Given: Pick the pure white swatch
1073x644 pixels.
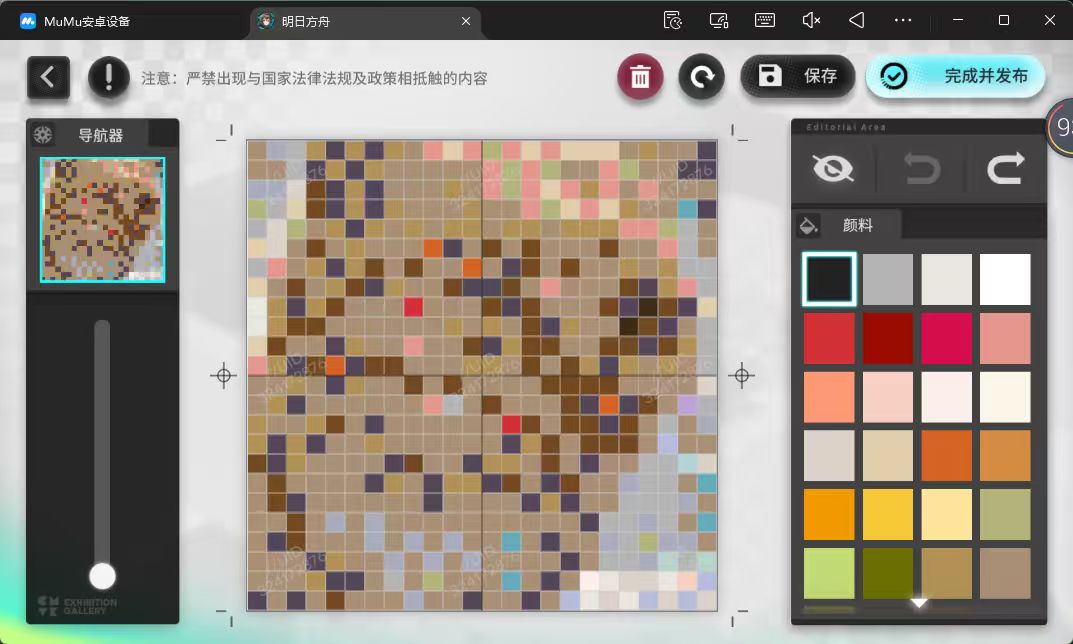Looking at the screenshot, I should [1005, 279].
